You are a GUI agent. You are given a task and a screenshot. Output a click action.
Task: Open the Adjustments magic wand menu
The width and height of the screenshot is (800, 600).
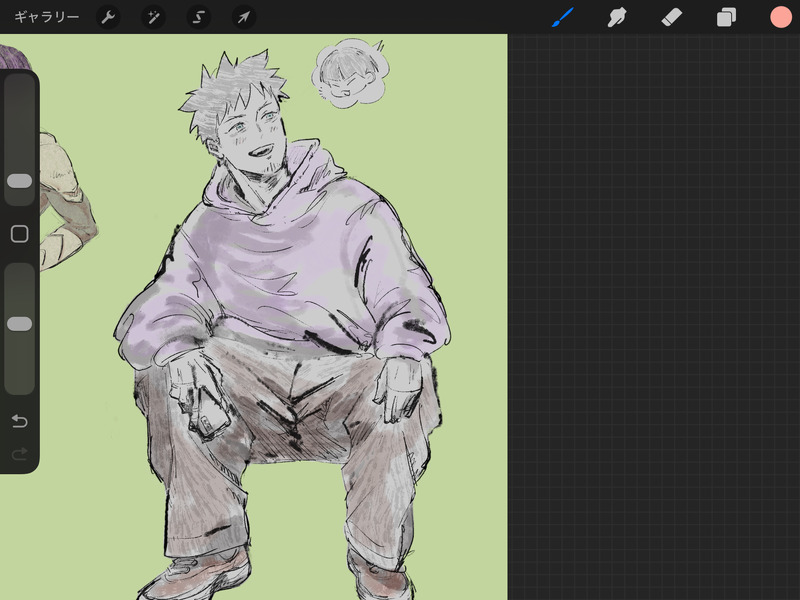(153, 17)
